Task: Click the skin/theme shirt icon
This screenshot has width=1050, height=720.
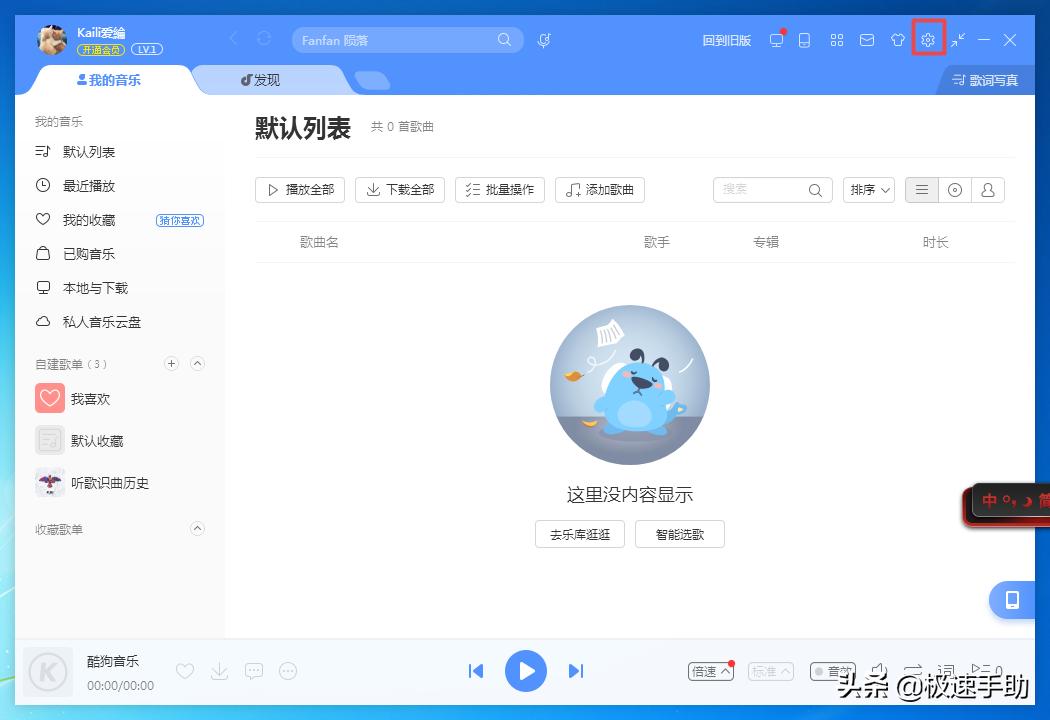Action: [897, 40]
